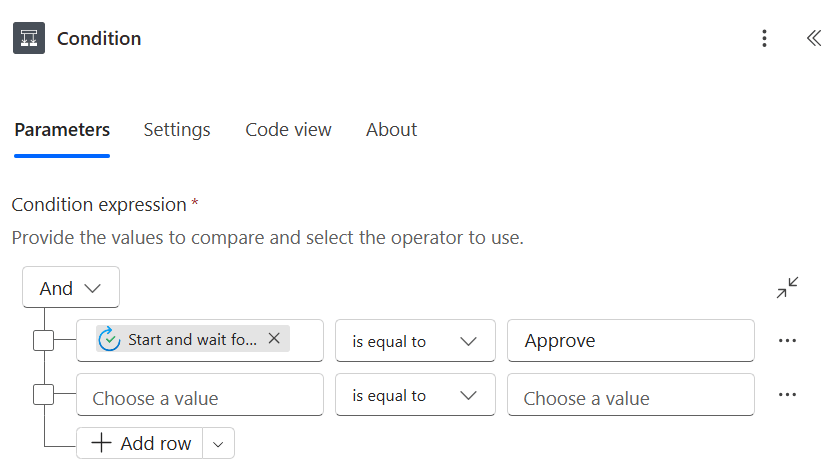Image resolution: width=832 pixels, height=469 pixels.
Task: Switch to the Settings tab
Action: pyautogui.click(x=177, y=130)
